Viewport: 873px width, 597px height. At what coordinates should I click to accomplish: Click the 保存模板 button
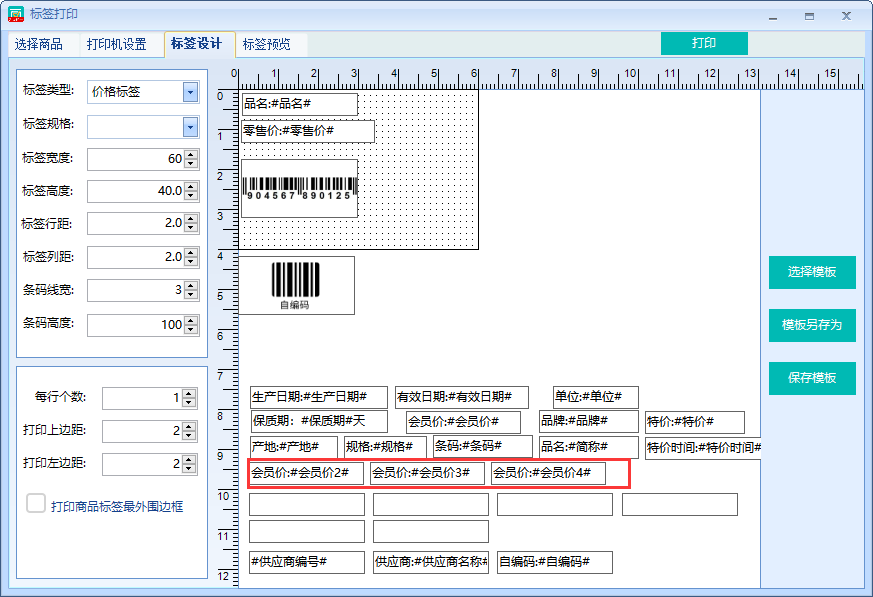(812, 378)
